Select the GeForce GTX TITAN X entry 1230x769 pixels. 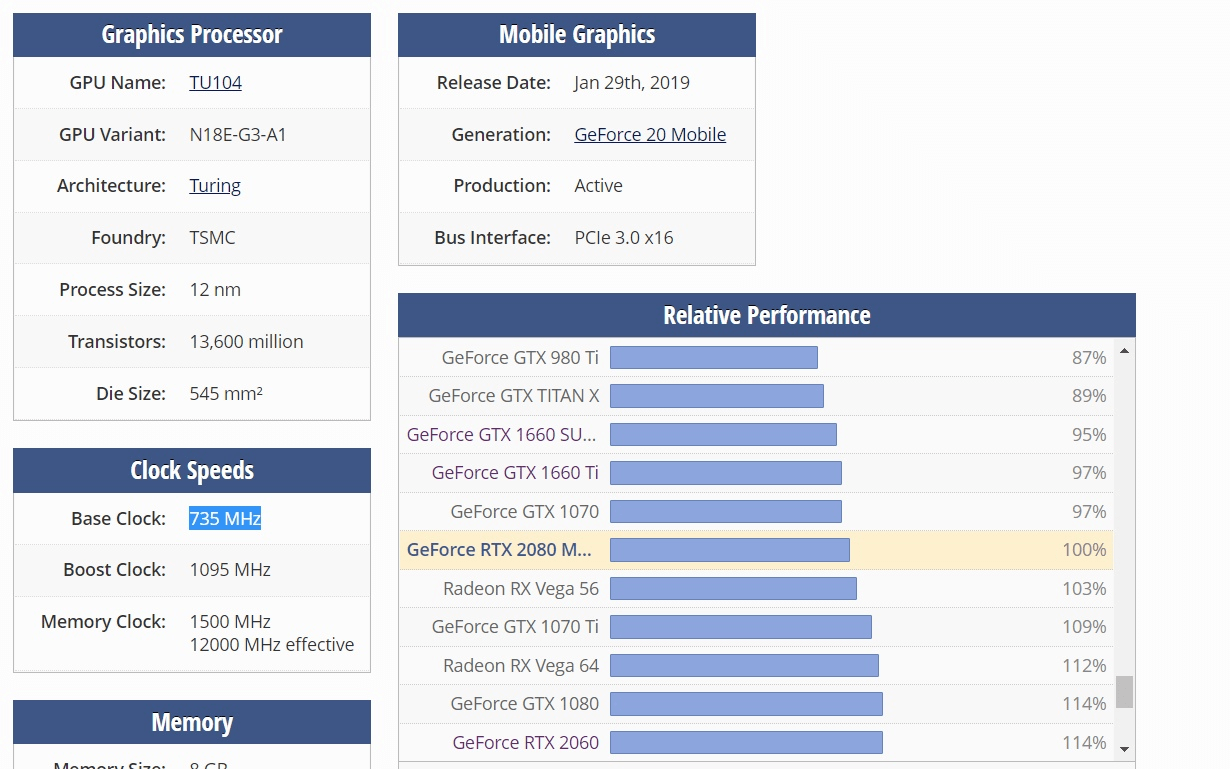514,396
